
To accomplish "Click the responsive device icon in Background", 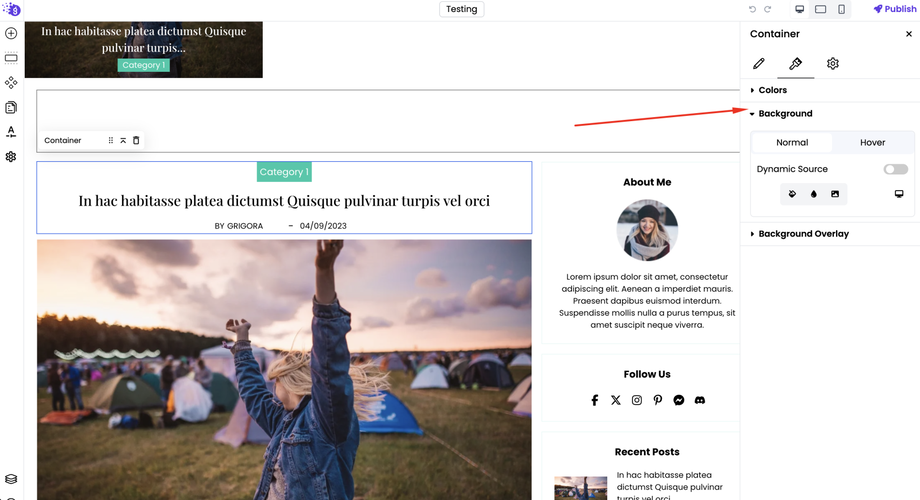I will point(899,194).
